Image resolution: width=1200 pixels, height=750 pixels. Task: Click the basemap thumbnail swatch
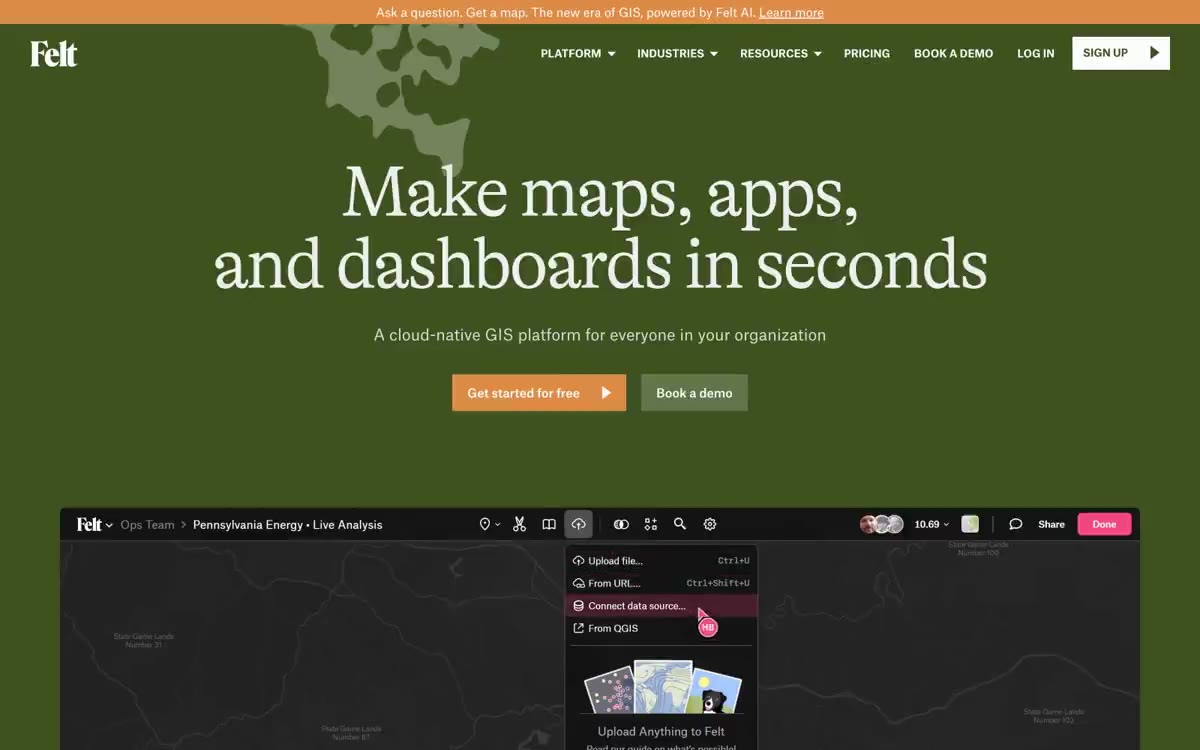click(x=970, y=524)
